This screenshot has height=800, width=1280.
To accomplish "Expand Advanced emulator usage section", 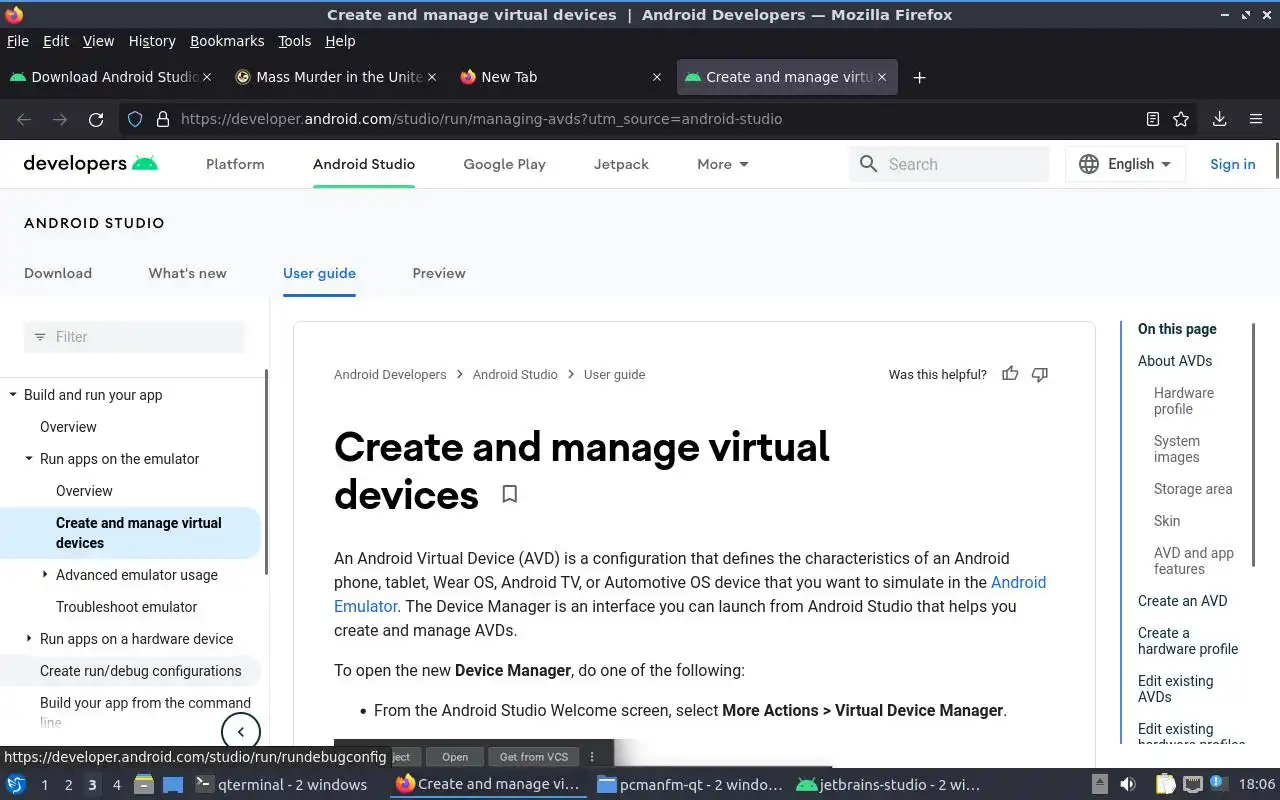I will [45, 575].
